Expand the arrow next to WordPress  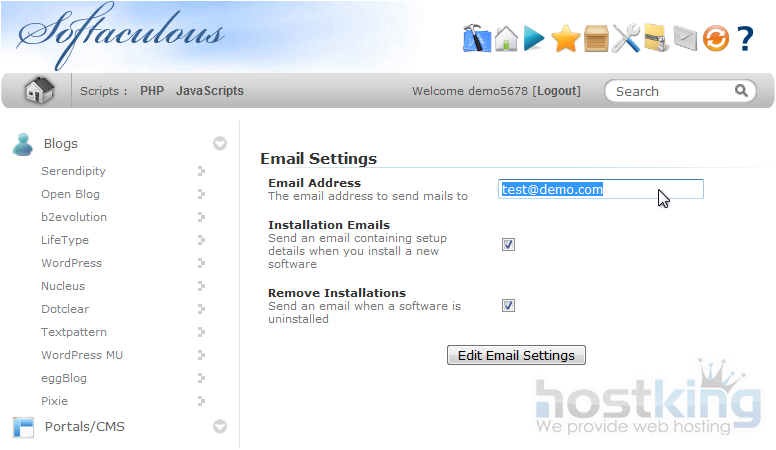[201, 263]
